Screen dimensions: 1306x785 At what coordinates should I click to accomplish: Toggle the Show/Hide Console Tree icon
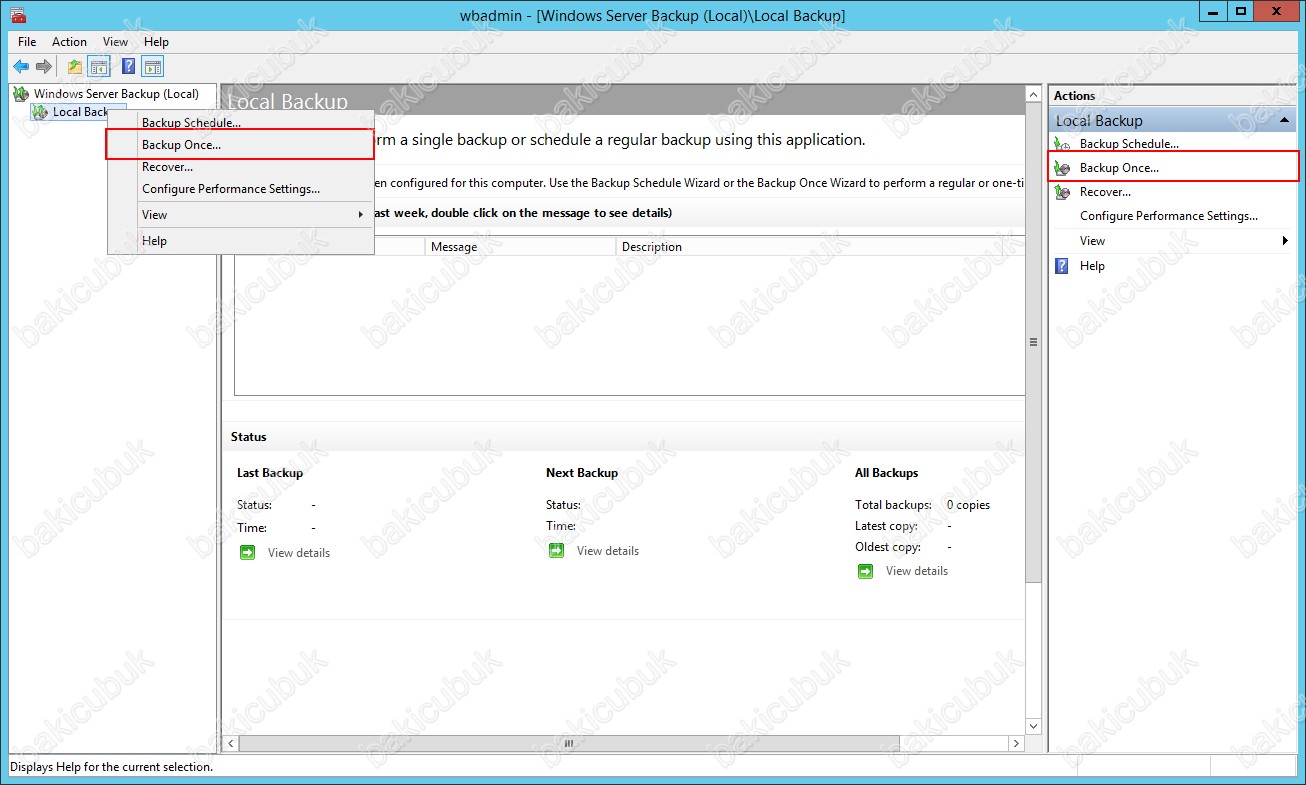click(99, 67)
